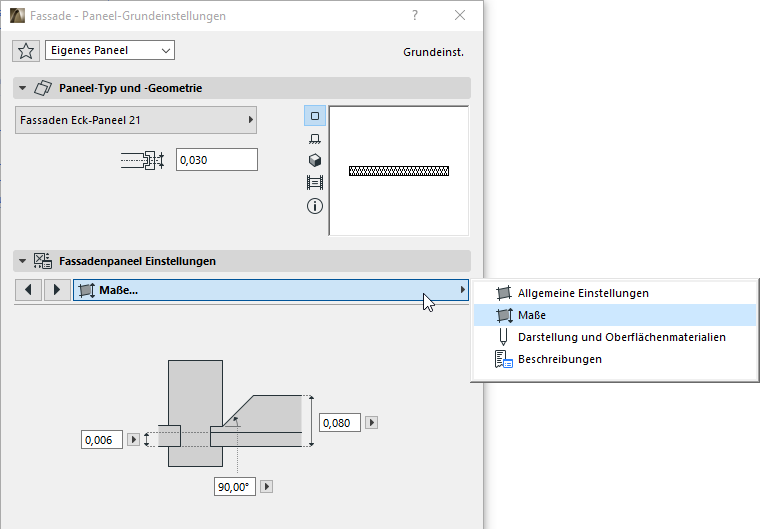Choose Maße from the popup menu
Viewport: 760px width, 529px height.
(x=615, y=315)
